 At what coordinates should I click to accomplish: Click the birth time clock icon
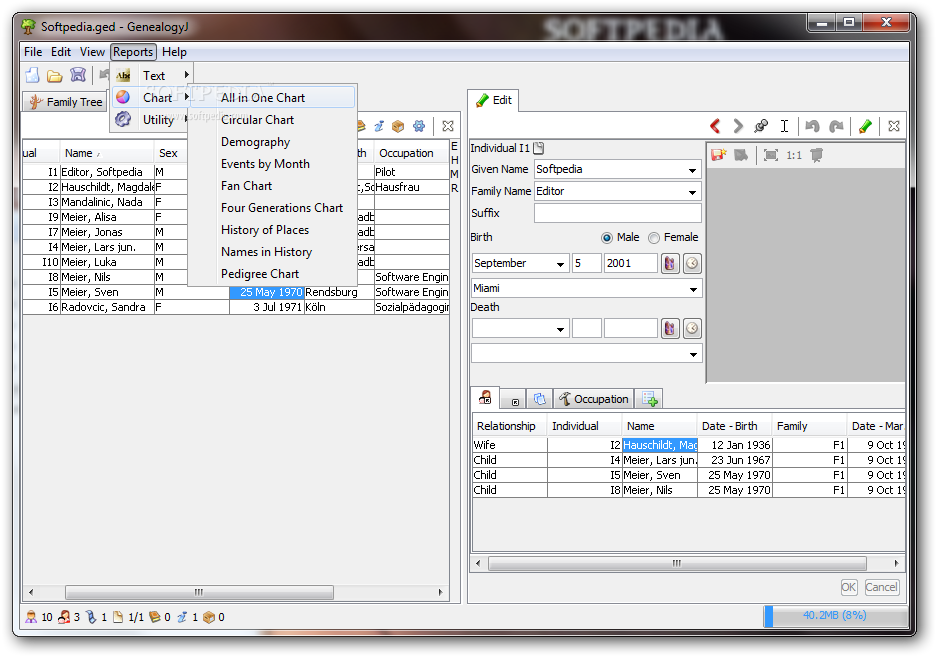tap(692, 263)
